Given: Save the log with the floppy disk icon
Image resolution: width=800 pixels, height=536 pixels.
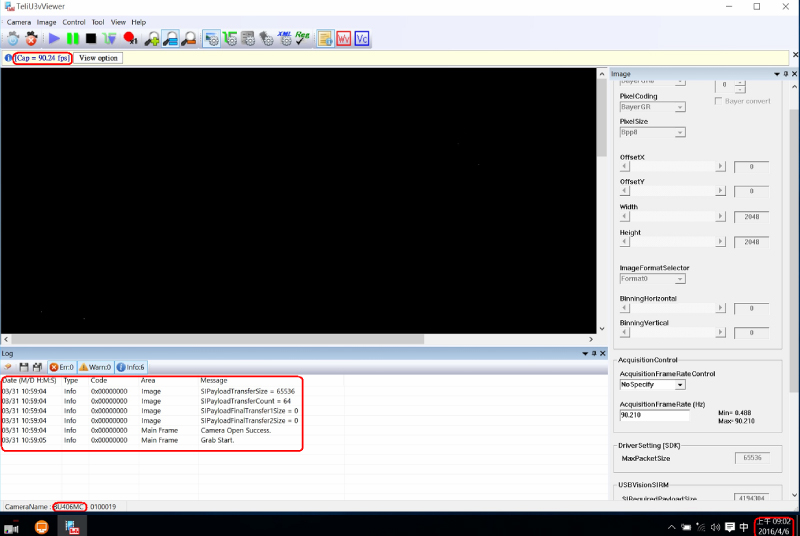Looking at the screenshot, I should 23,367.
